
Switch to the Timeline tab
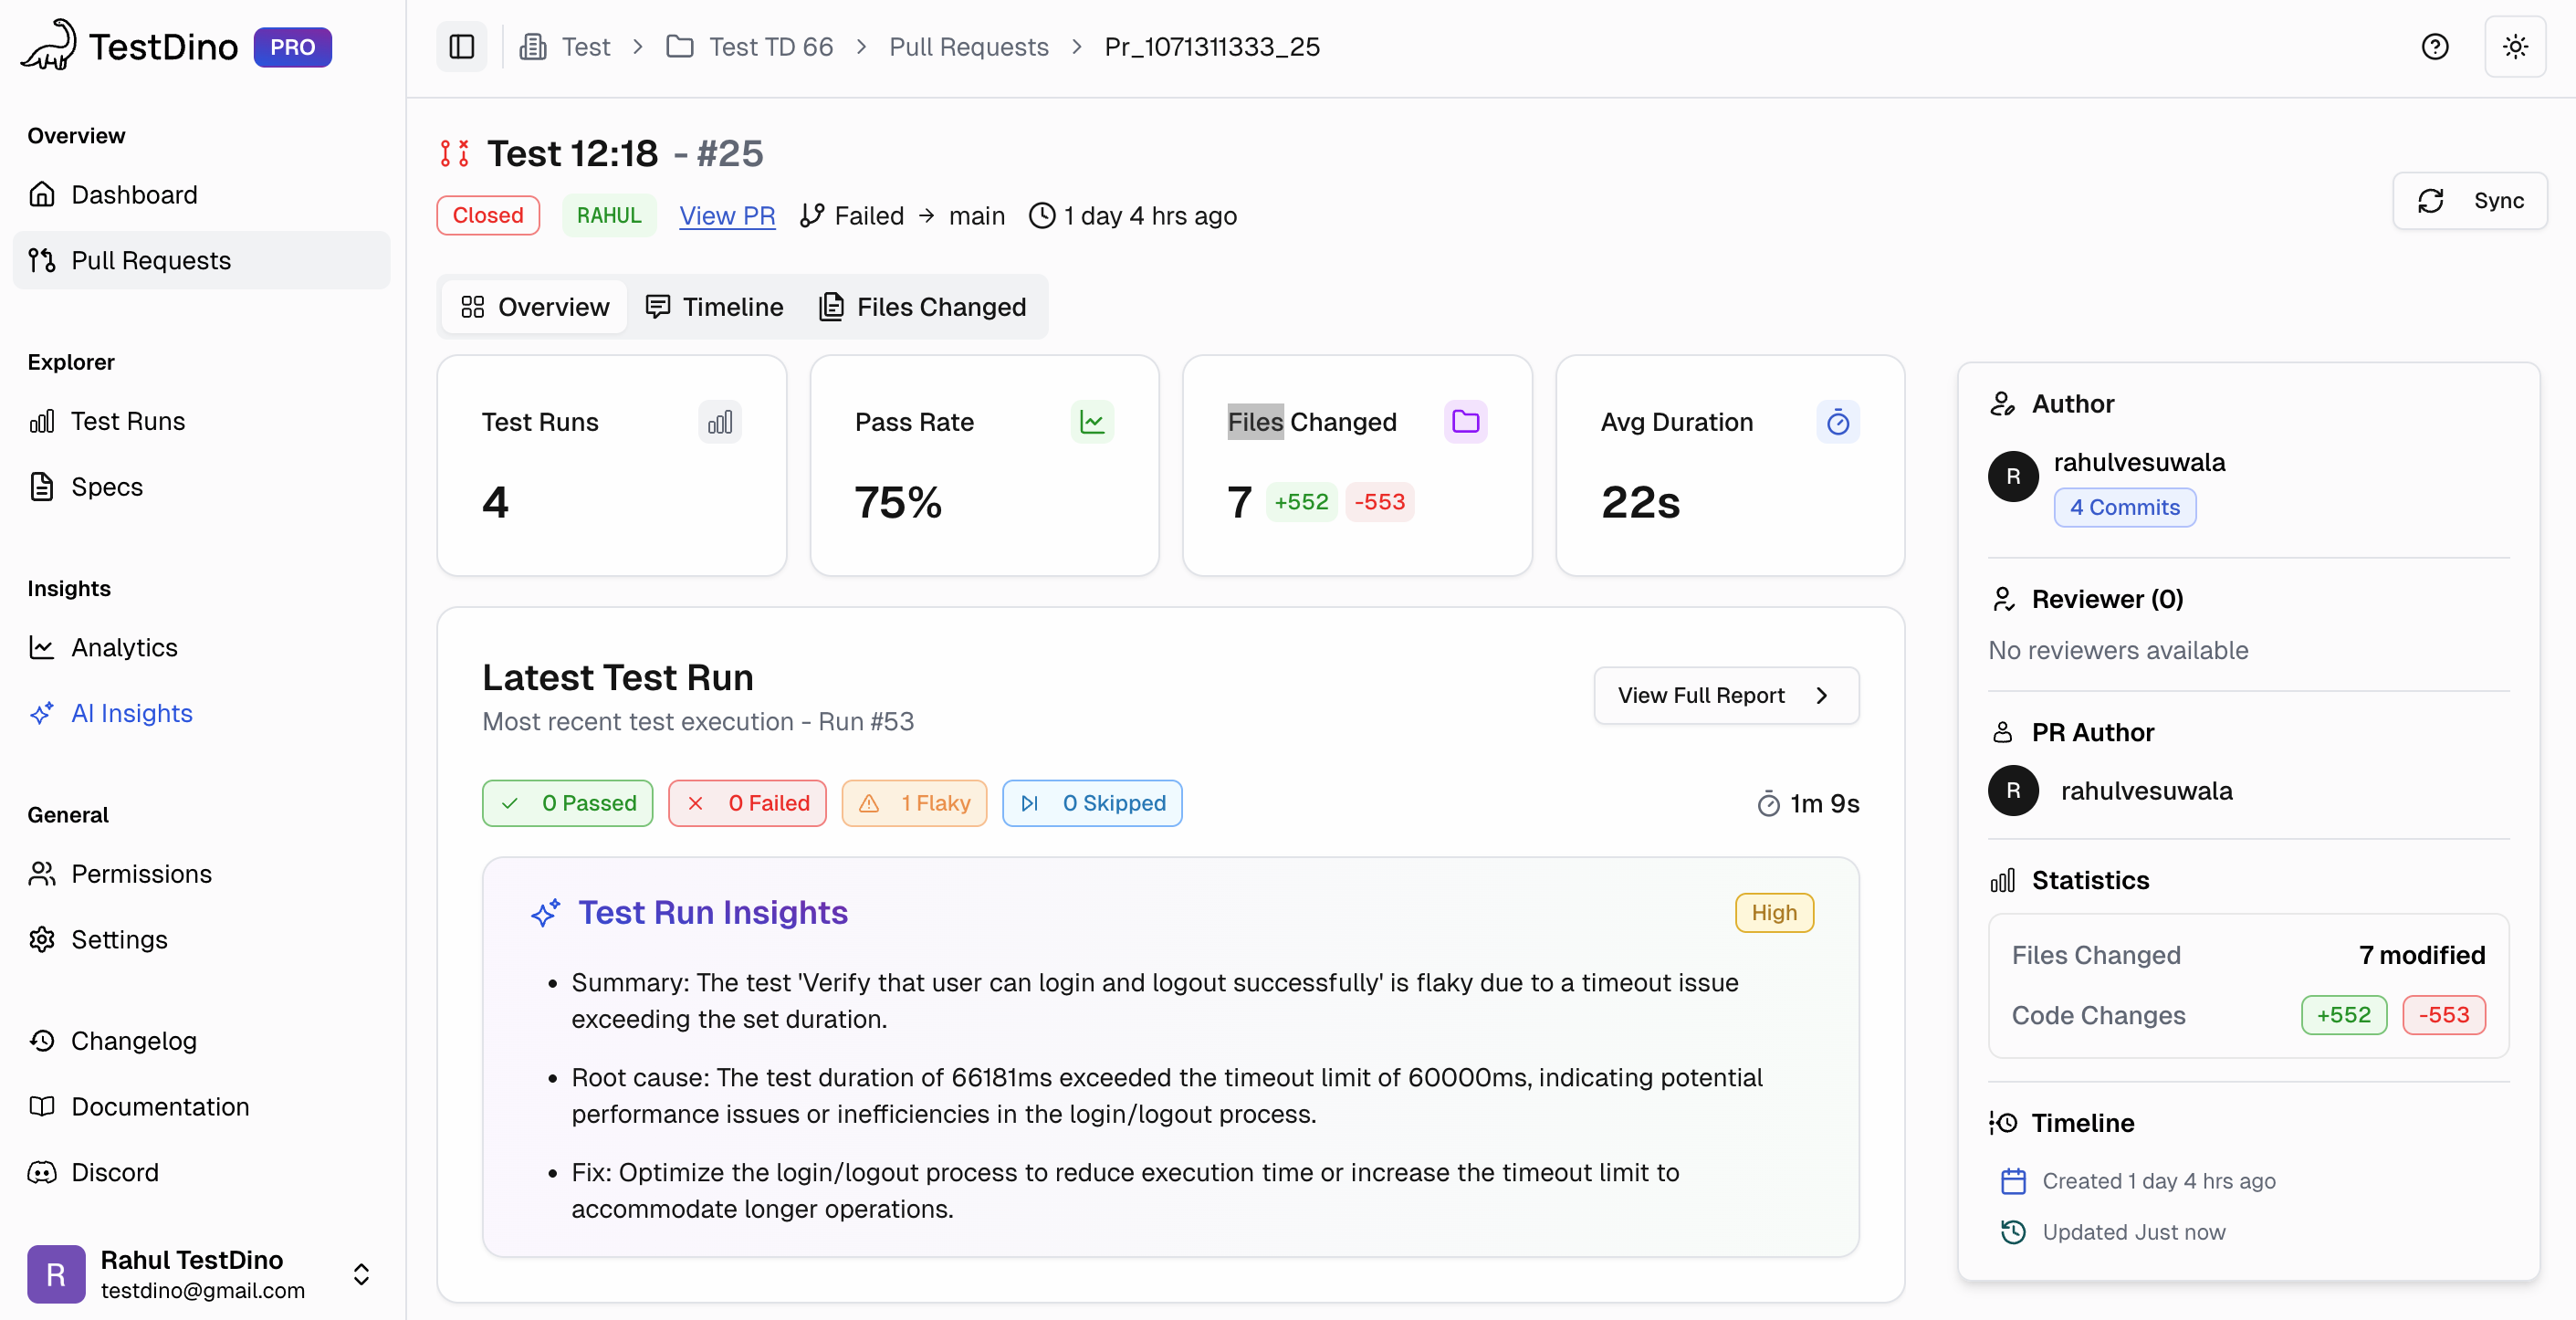tap(714, 307)
